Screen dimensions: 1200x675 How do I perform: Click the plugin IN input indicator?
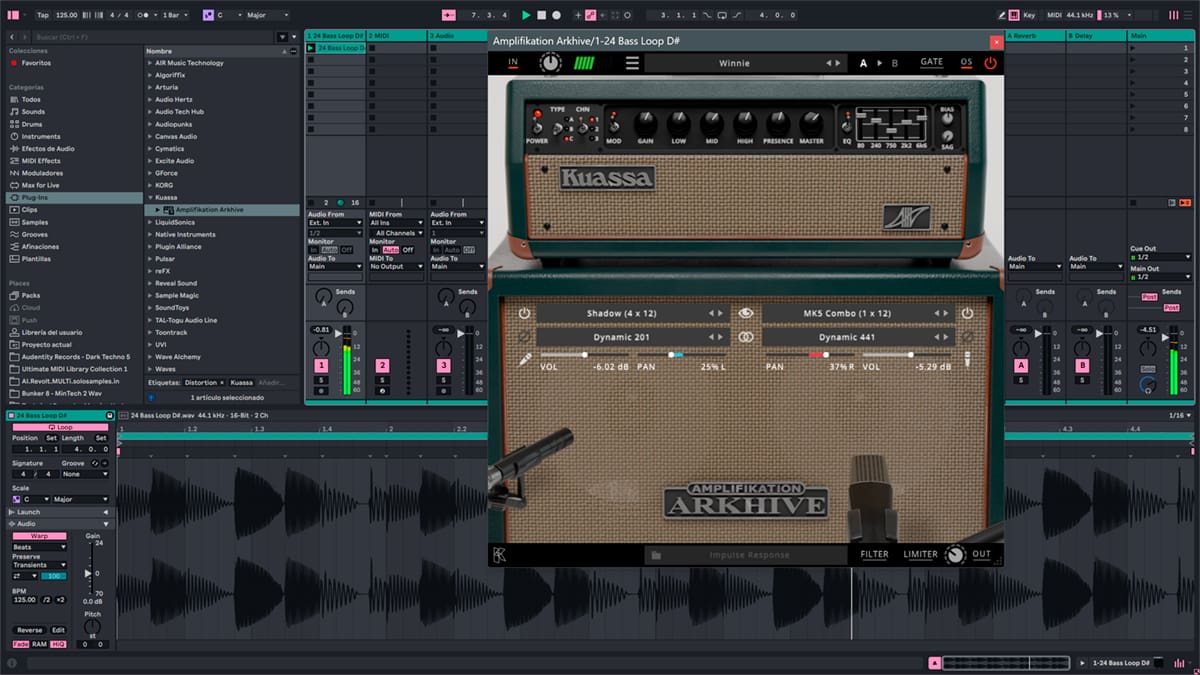(513, 63)
